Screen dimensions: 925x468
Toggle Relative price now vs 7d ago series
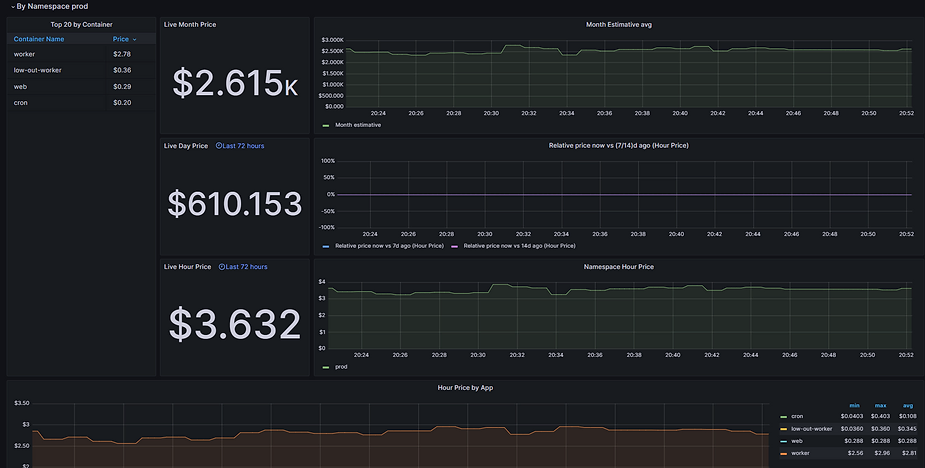coord(389,246)
